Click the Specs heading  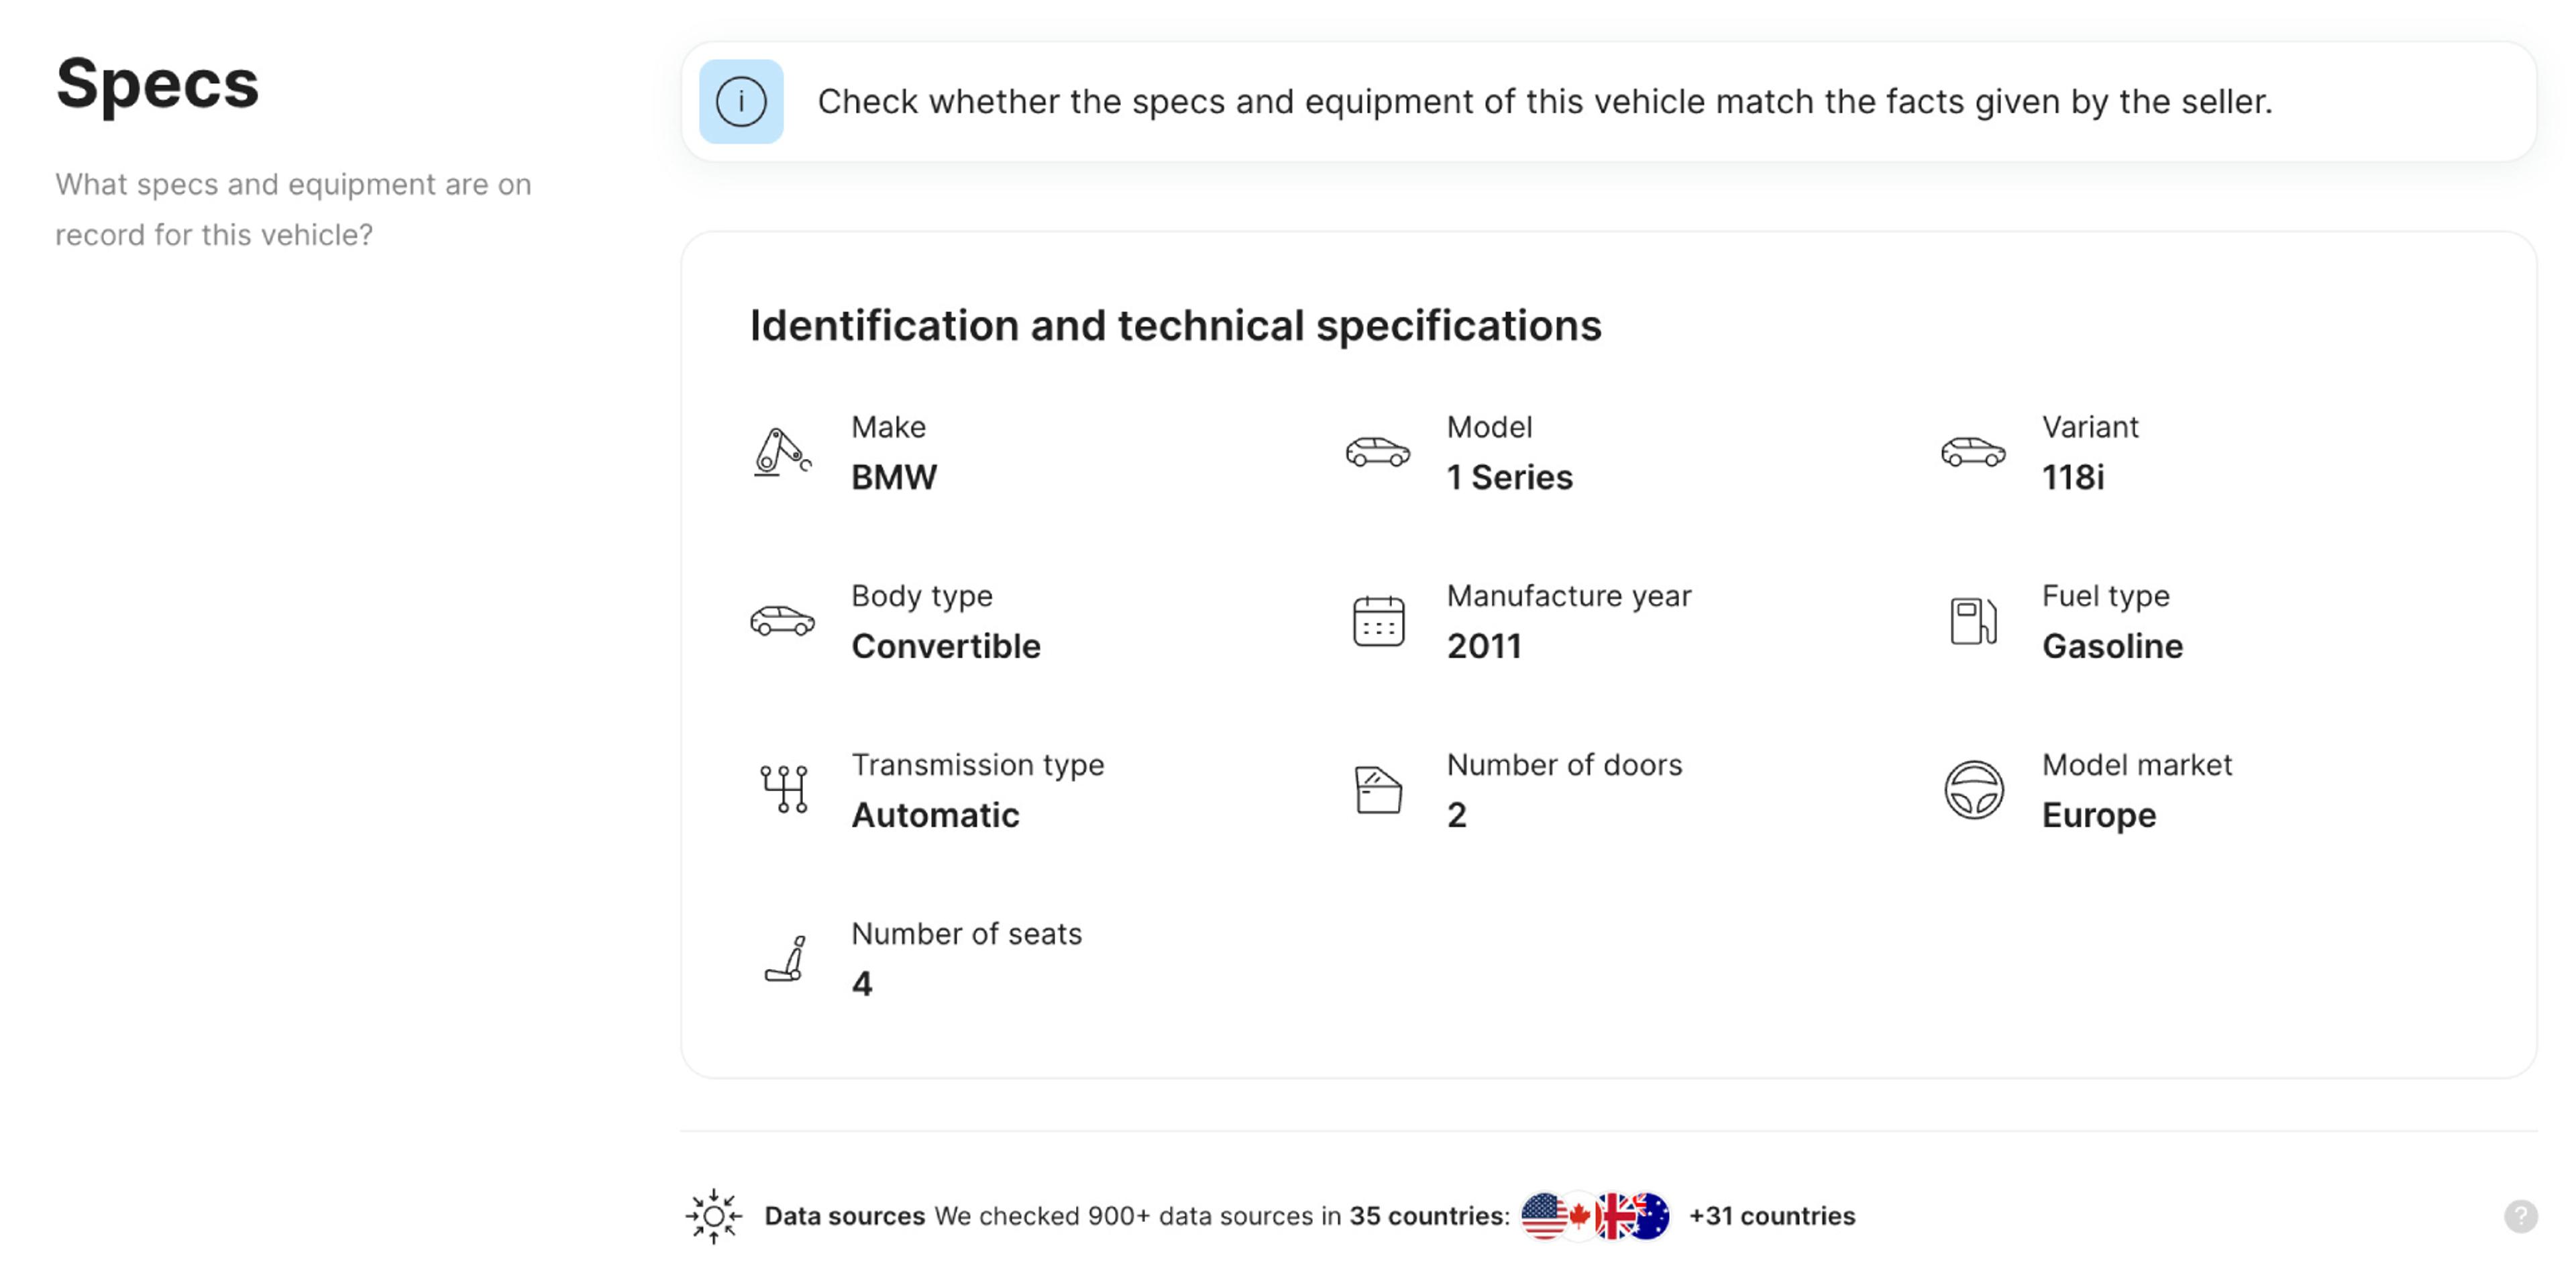157,84
